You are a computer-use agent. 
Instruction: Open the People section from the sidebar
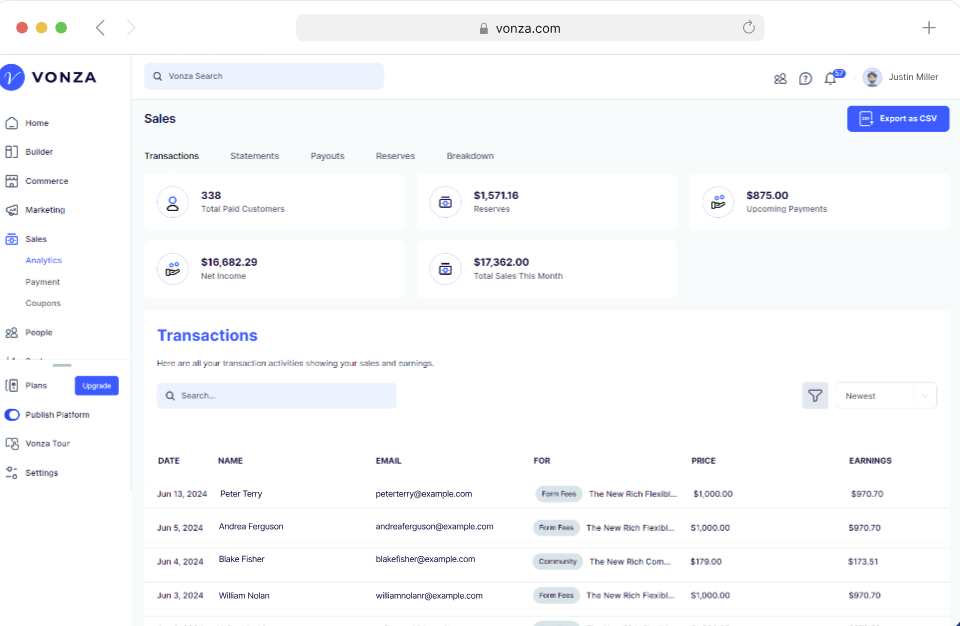point(10,332)
